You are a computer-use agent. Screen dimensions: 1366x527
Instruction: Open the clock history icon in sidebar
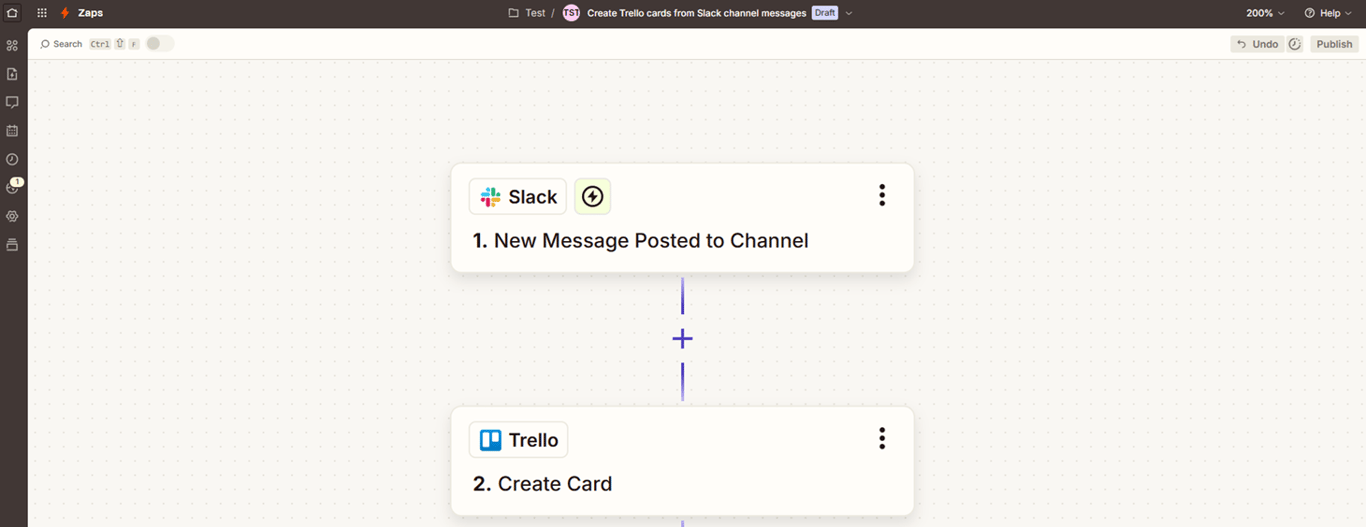12,159
